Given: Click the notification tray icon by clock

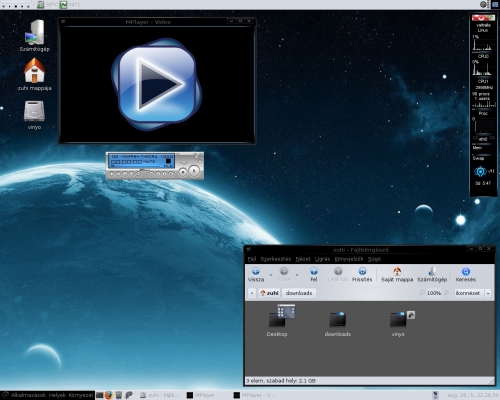Looking at the screenshot, I should (435, 395).
